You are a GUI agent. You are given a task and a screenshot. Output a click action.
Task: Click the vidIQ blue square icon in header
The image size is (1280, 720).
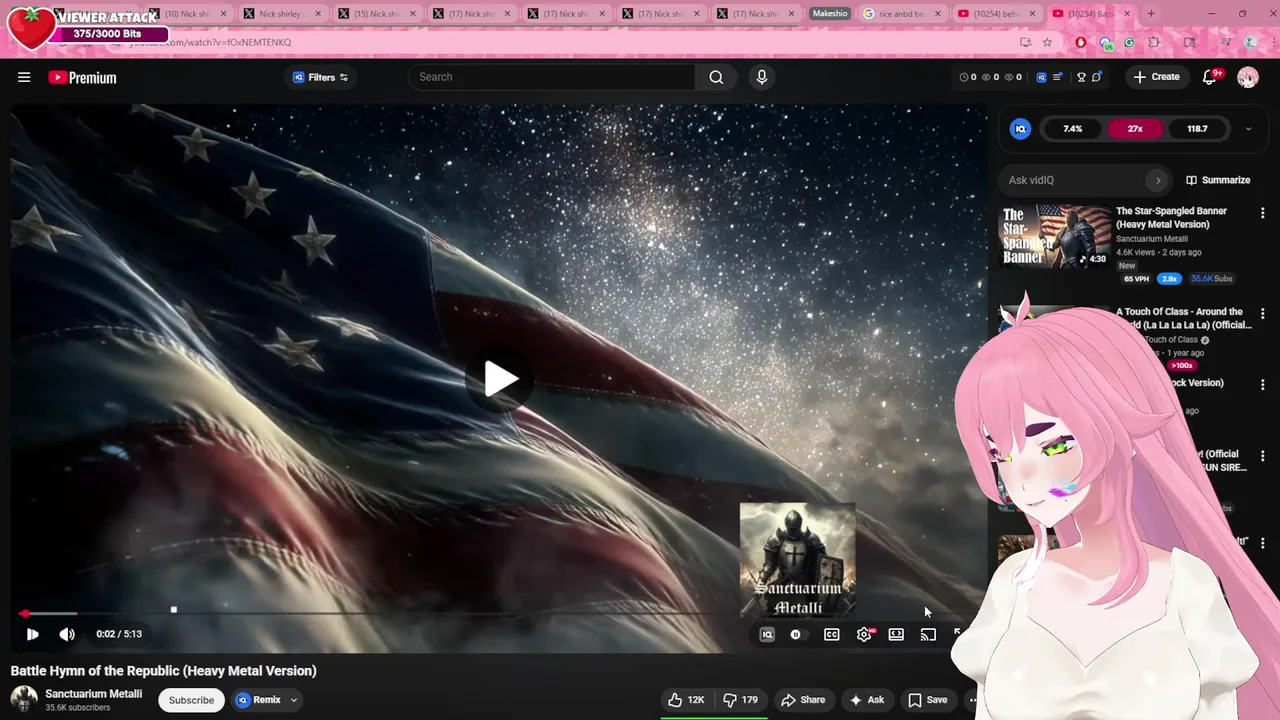click(x=1041, y=77)
